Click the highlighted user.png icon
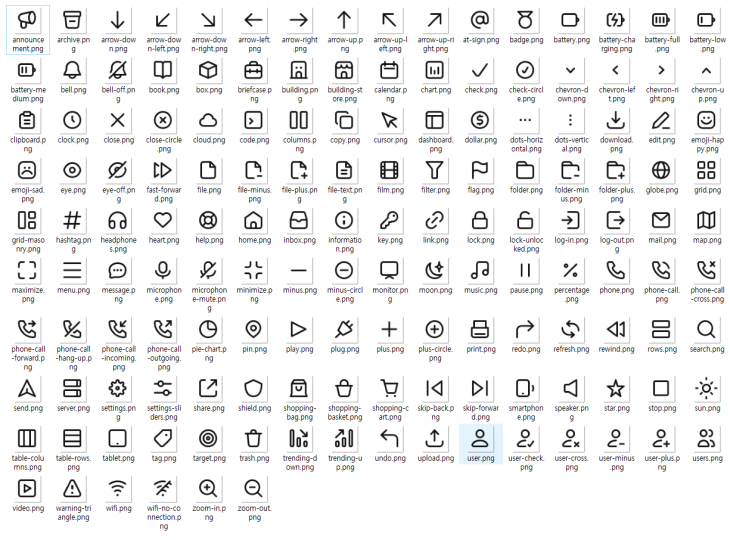This screenshot has height=540, width=730. click(x=480, y=439)
